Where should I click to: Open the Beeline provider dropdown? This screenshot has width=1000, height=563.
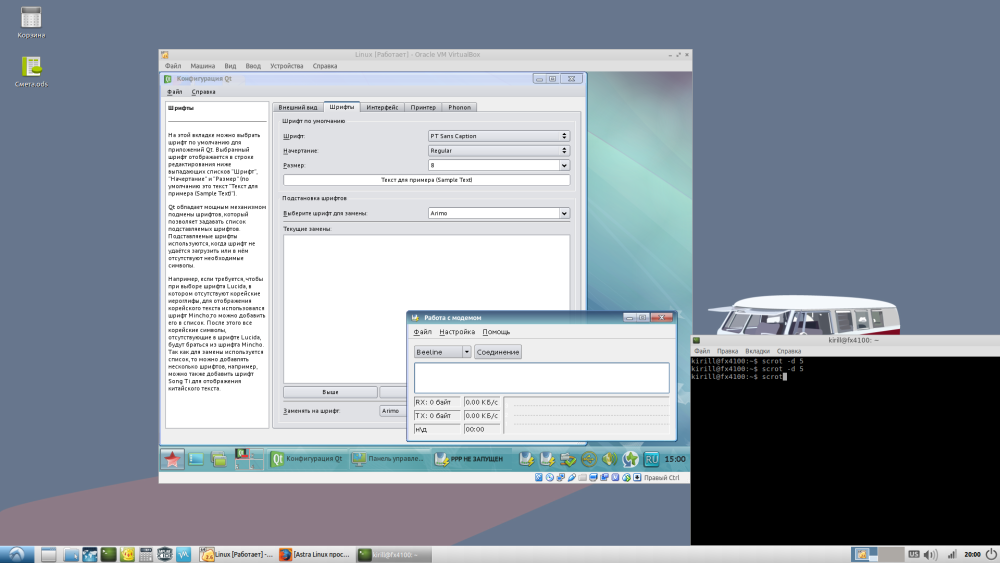tap(442, 352)
